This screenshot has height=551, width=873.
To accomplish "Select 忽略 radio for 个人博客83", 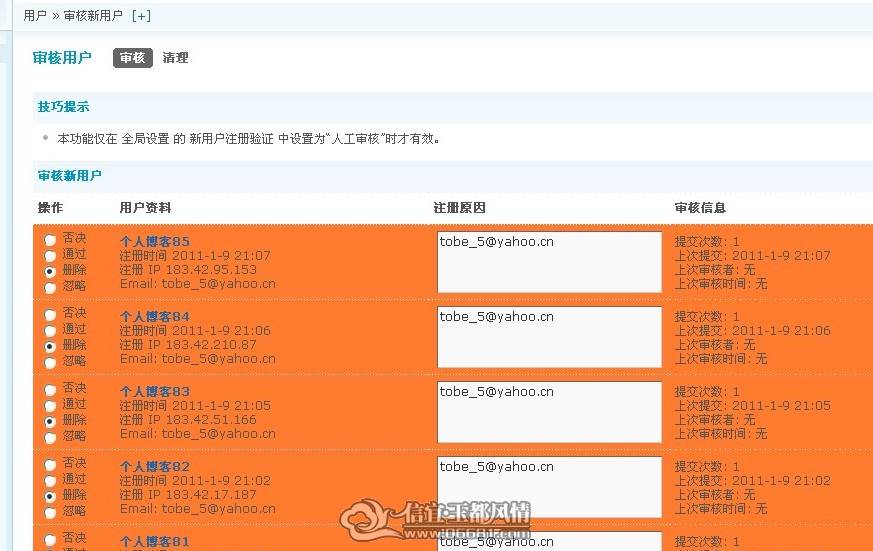I will tap(50, 437).
